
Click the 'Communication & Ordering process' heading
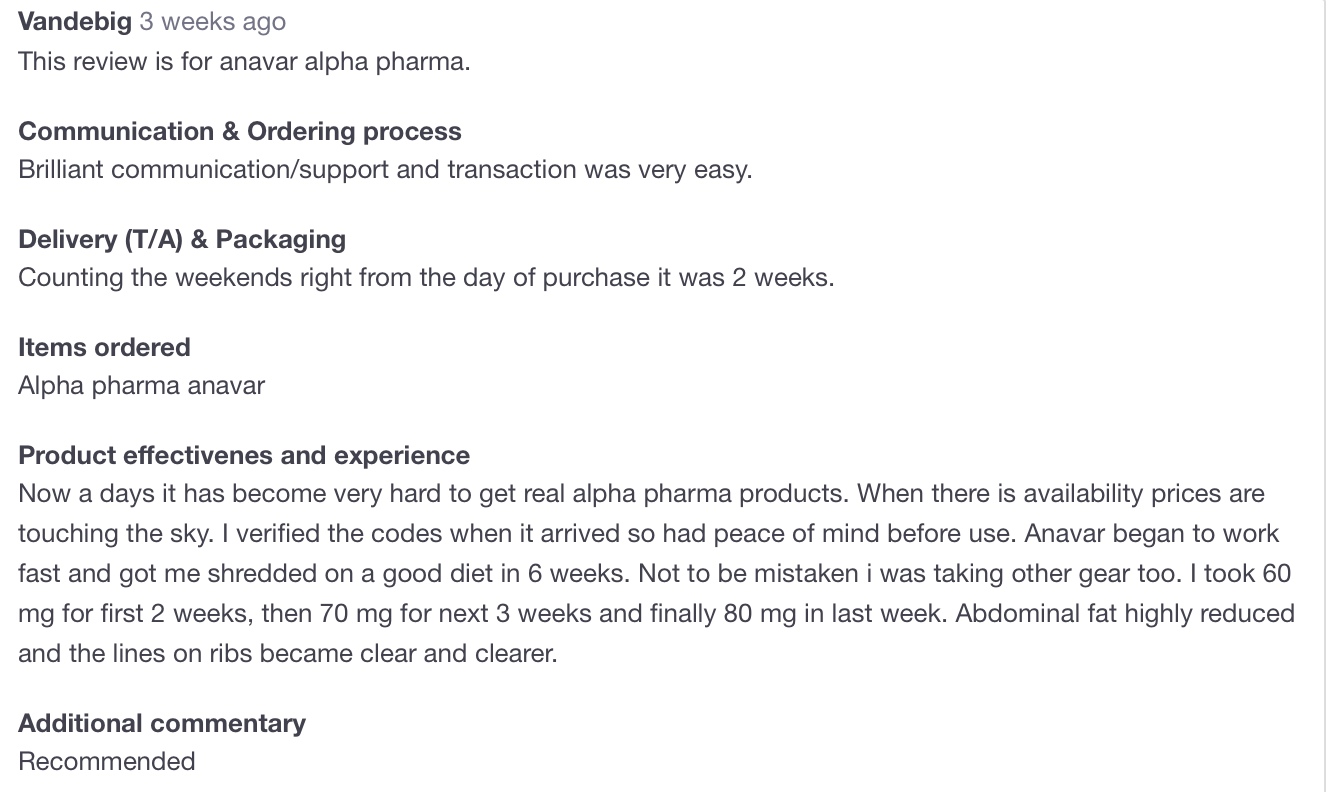pos(240,131)
